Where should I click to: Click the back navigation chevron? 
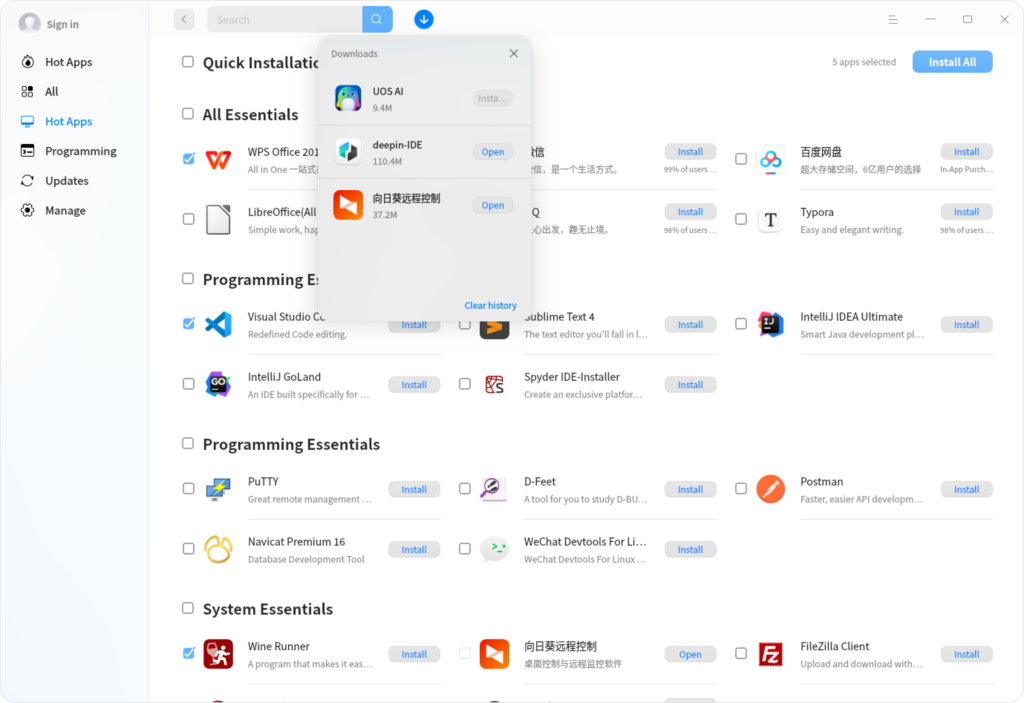point(183,19)
